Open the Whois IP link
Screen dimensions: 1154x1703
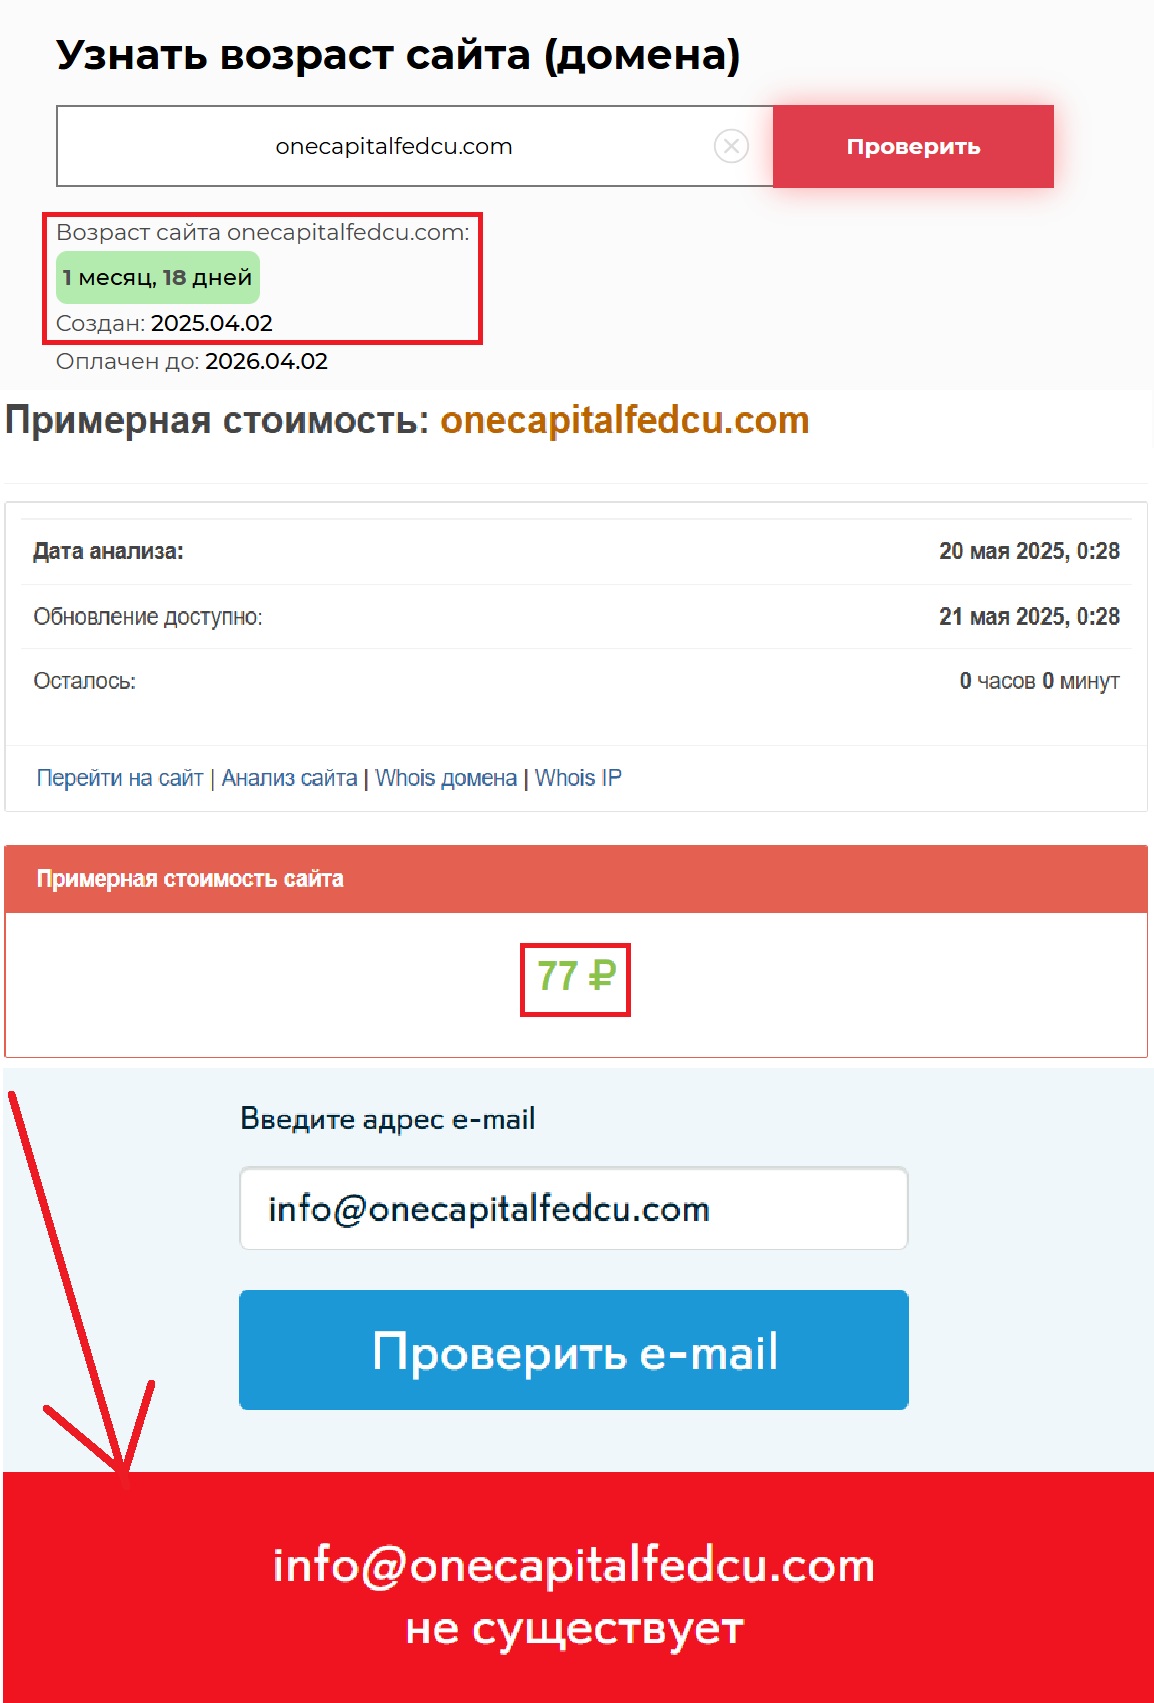(x=578, y=778)
